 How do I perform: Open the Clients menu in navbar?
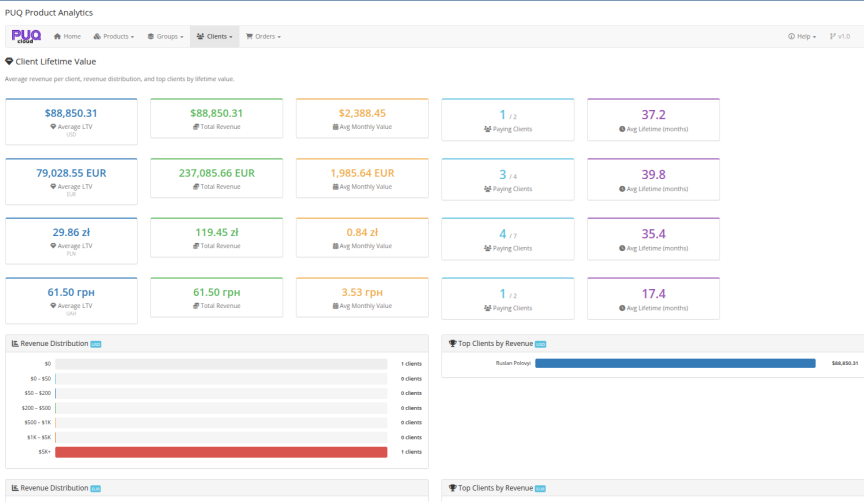click(x=214, y=36)
